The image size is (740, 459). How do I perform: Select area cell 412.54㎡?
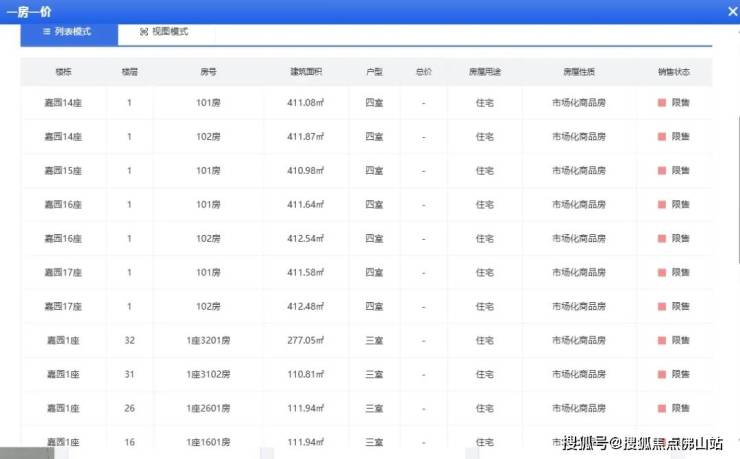tap(305, 238)
